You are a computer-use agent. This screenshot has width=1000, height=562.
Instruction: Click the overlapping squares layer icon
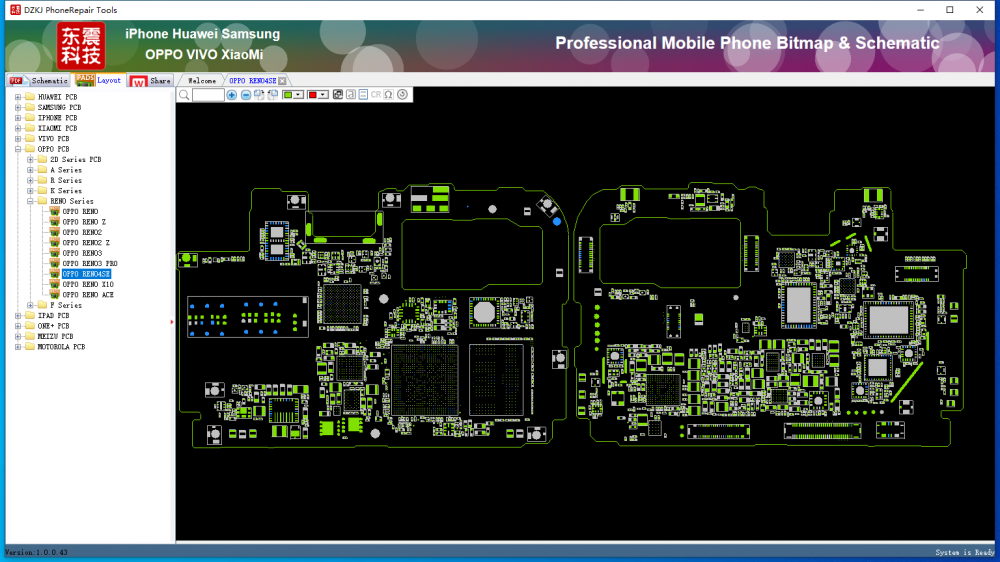[338, 95]
